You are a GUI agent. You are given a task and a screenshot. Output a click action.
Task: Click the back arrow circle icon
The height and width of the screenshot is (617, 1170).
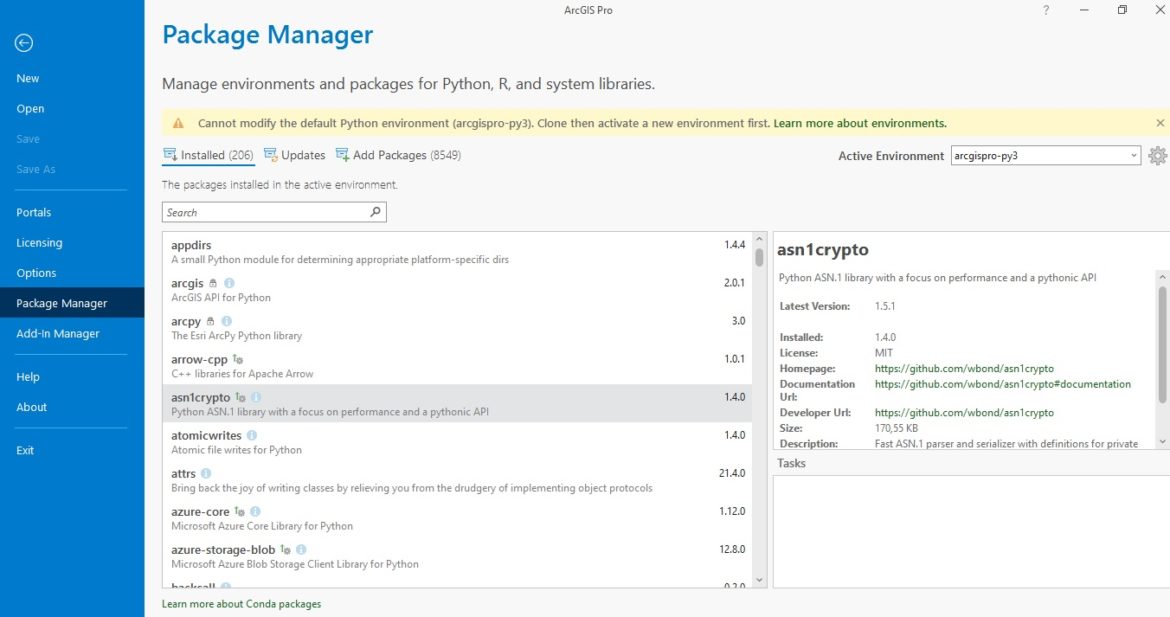click(24, 43)
